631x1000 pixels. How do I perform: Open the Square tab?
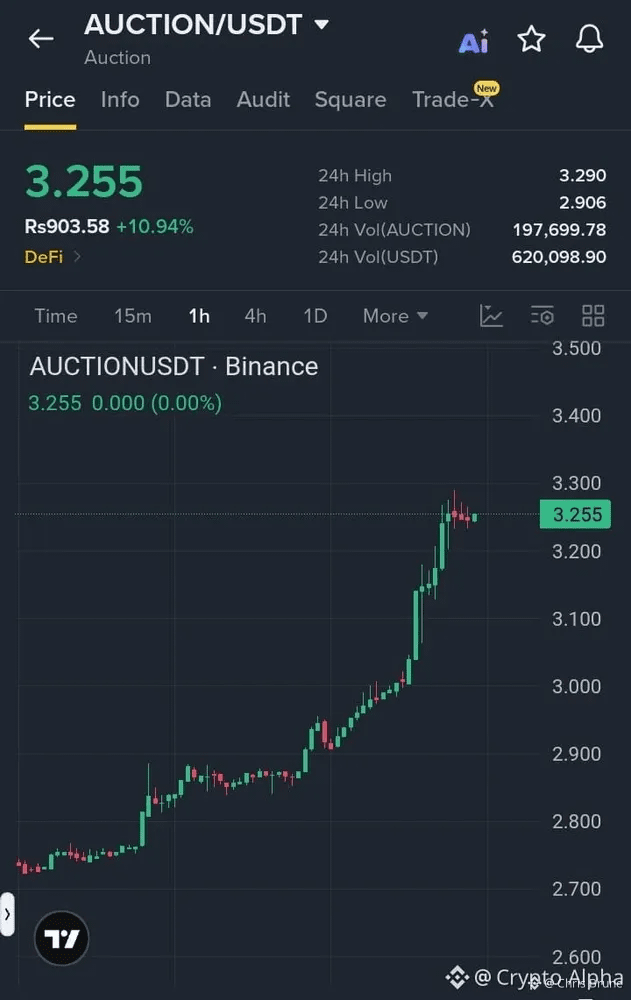[350, 99]
